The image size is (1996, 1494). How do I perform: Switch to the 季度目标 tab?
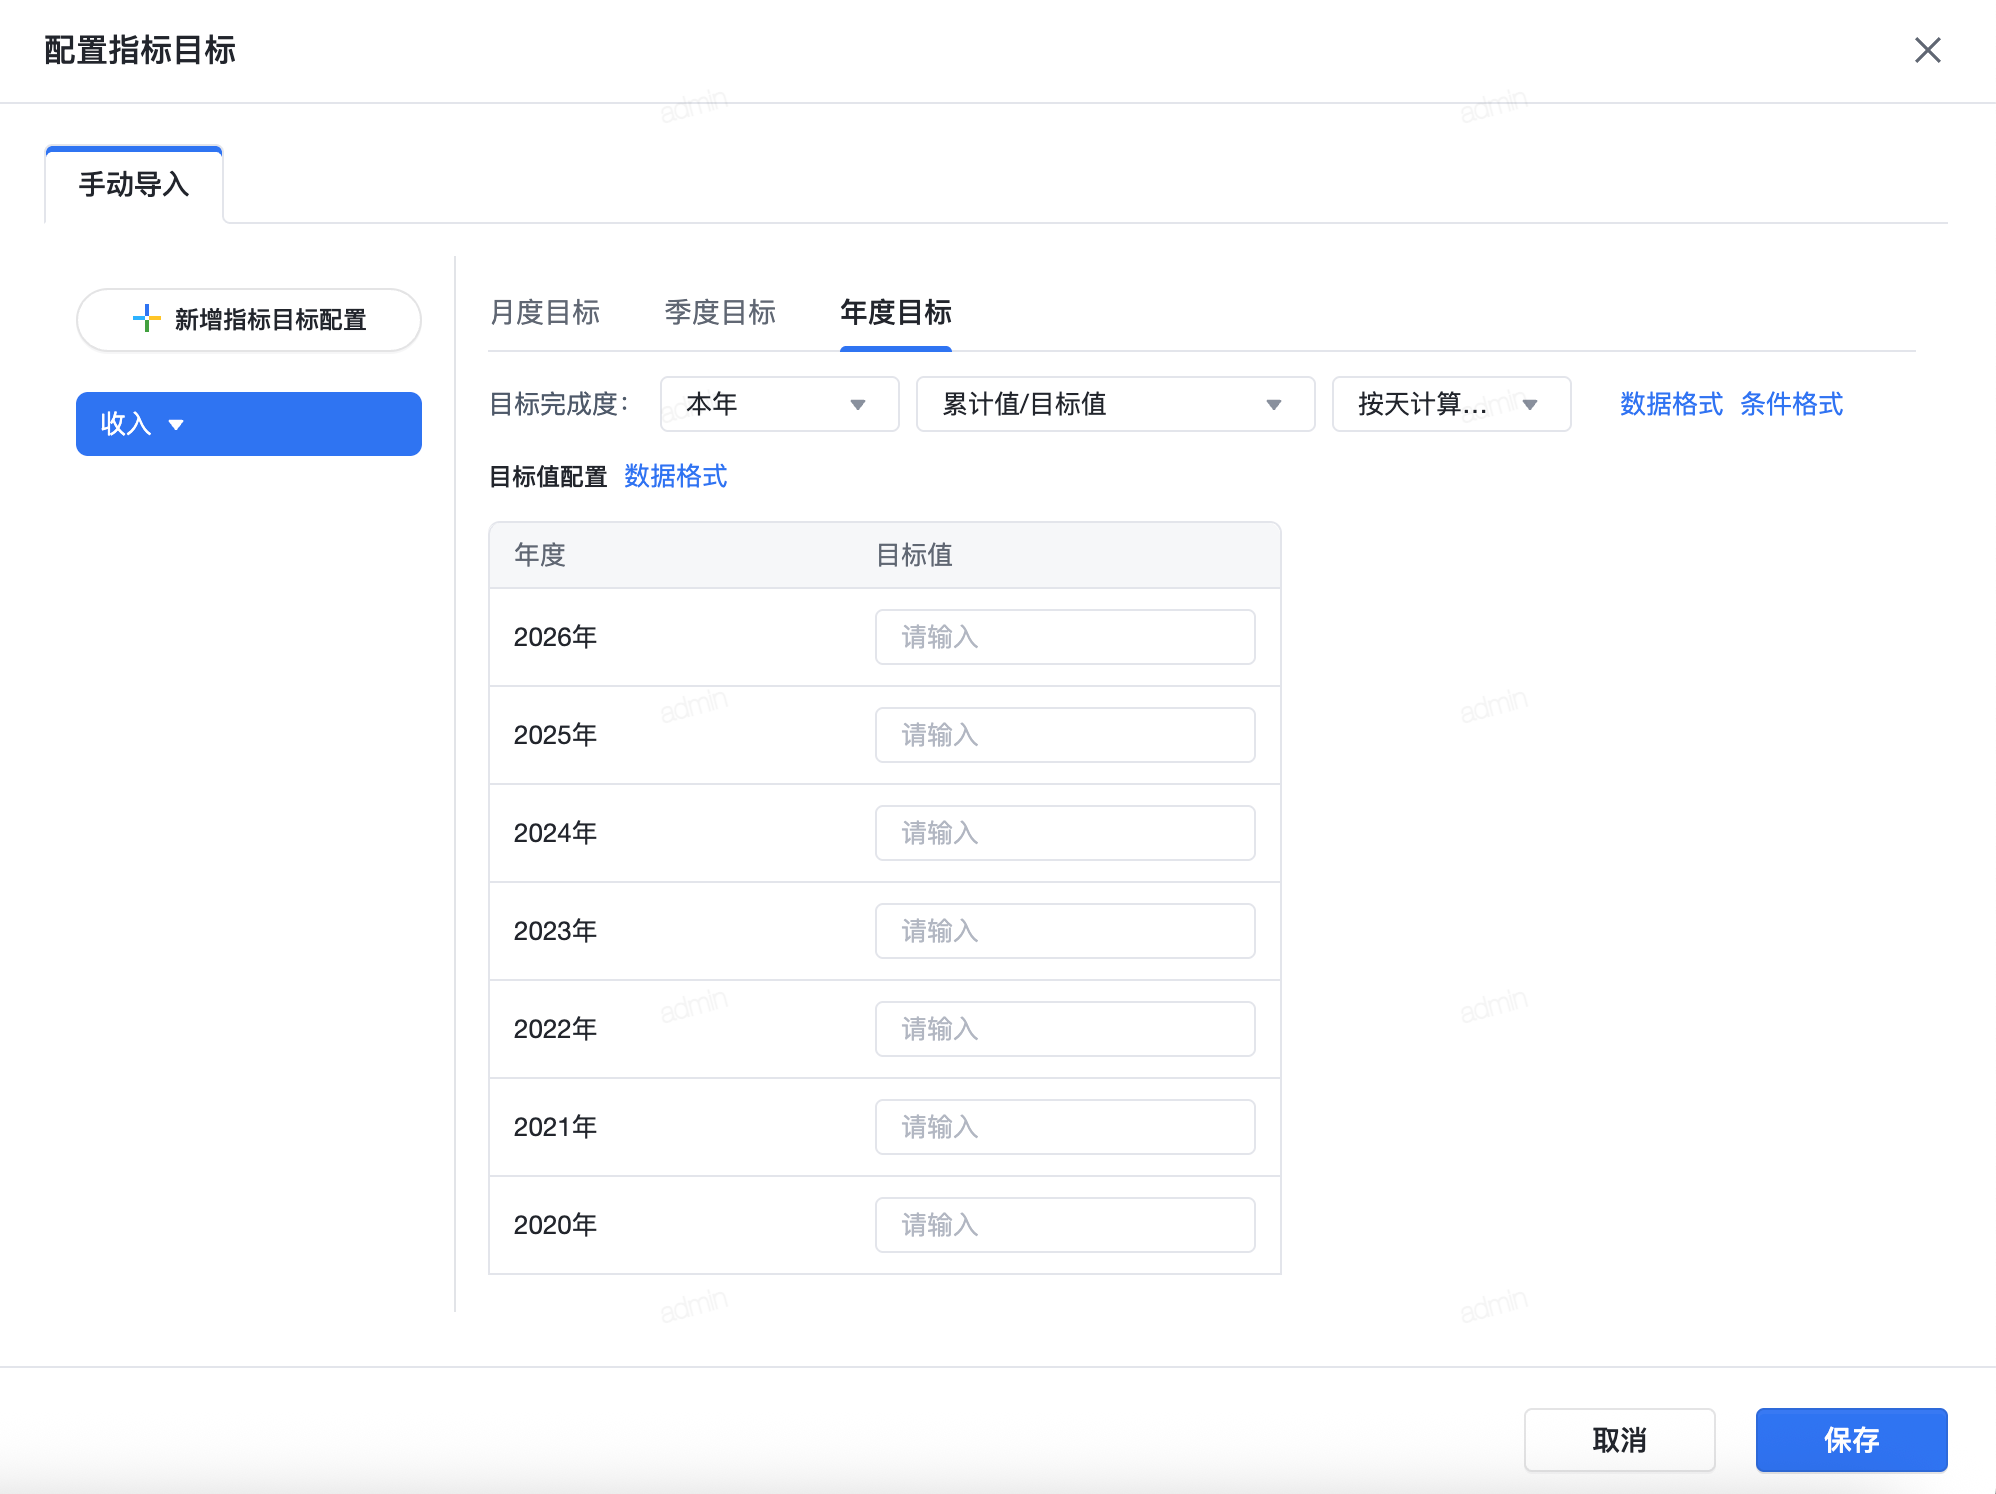click(x=720, y=312)
